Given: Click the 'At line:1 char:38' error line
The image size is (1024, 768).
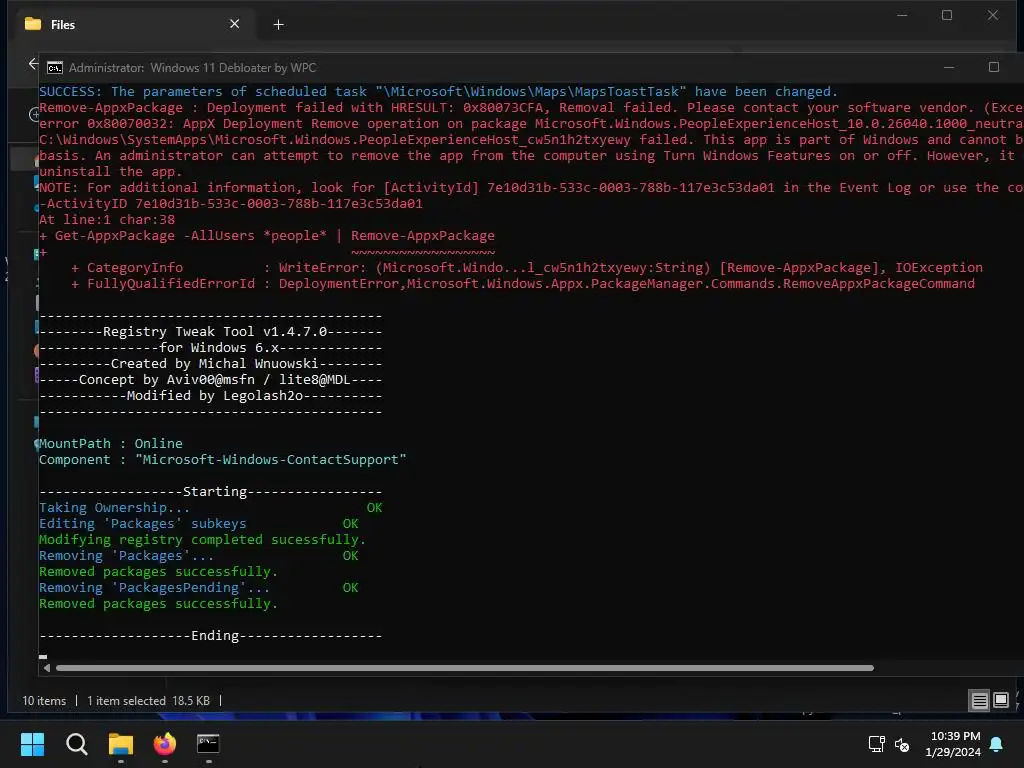Looking at the screenshot, I should click(x=106, y=219).
